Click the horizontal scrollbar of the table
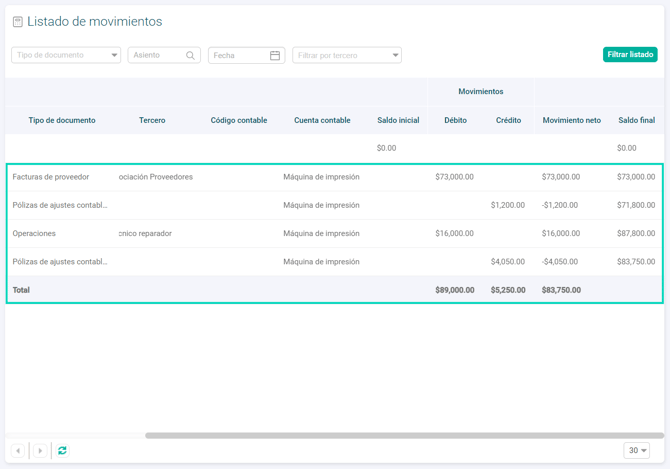The width and height of the screenshot is (670, 469). click(x=400, y=436)
